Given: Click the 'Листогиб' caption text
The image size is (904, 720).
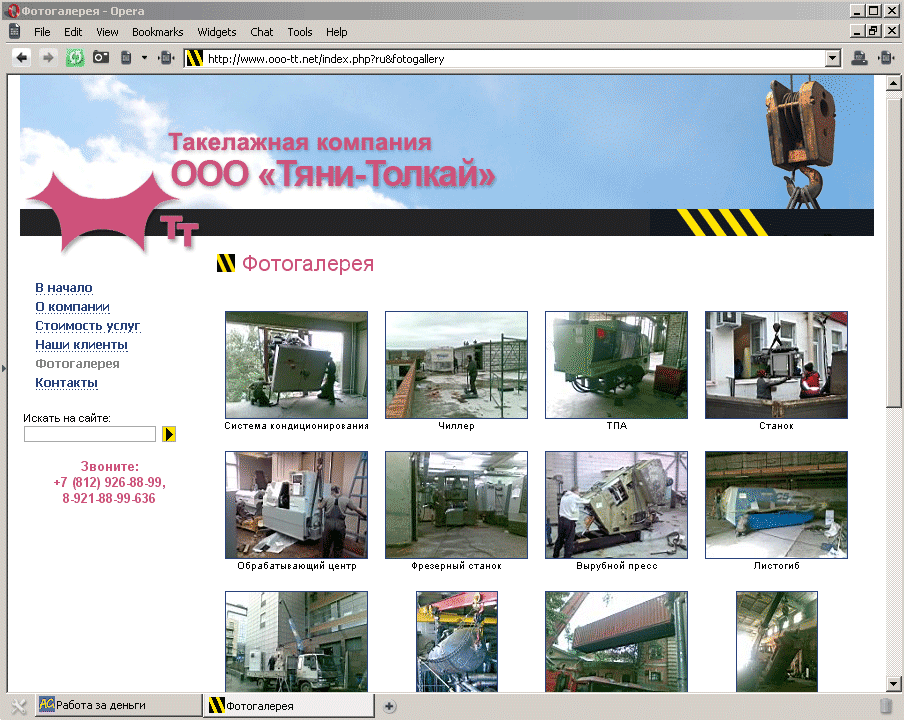Looking at the screenshot, I should pos(777,566).
